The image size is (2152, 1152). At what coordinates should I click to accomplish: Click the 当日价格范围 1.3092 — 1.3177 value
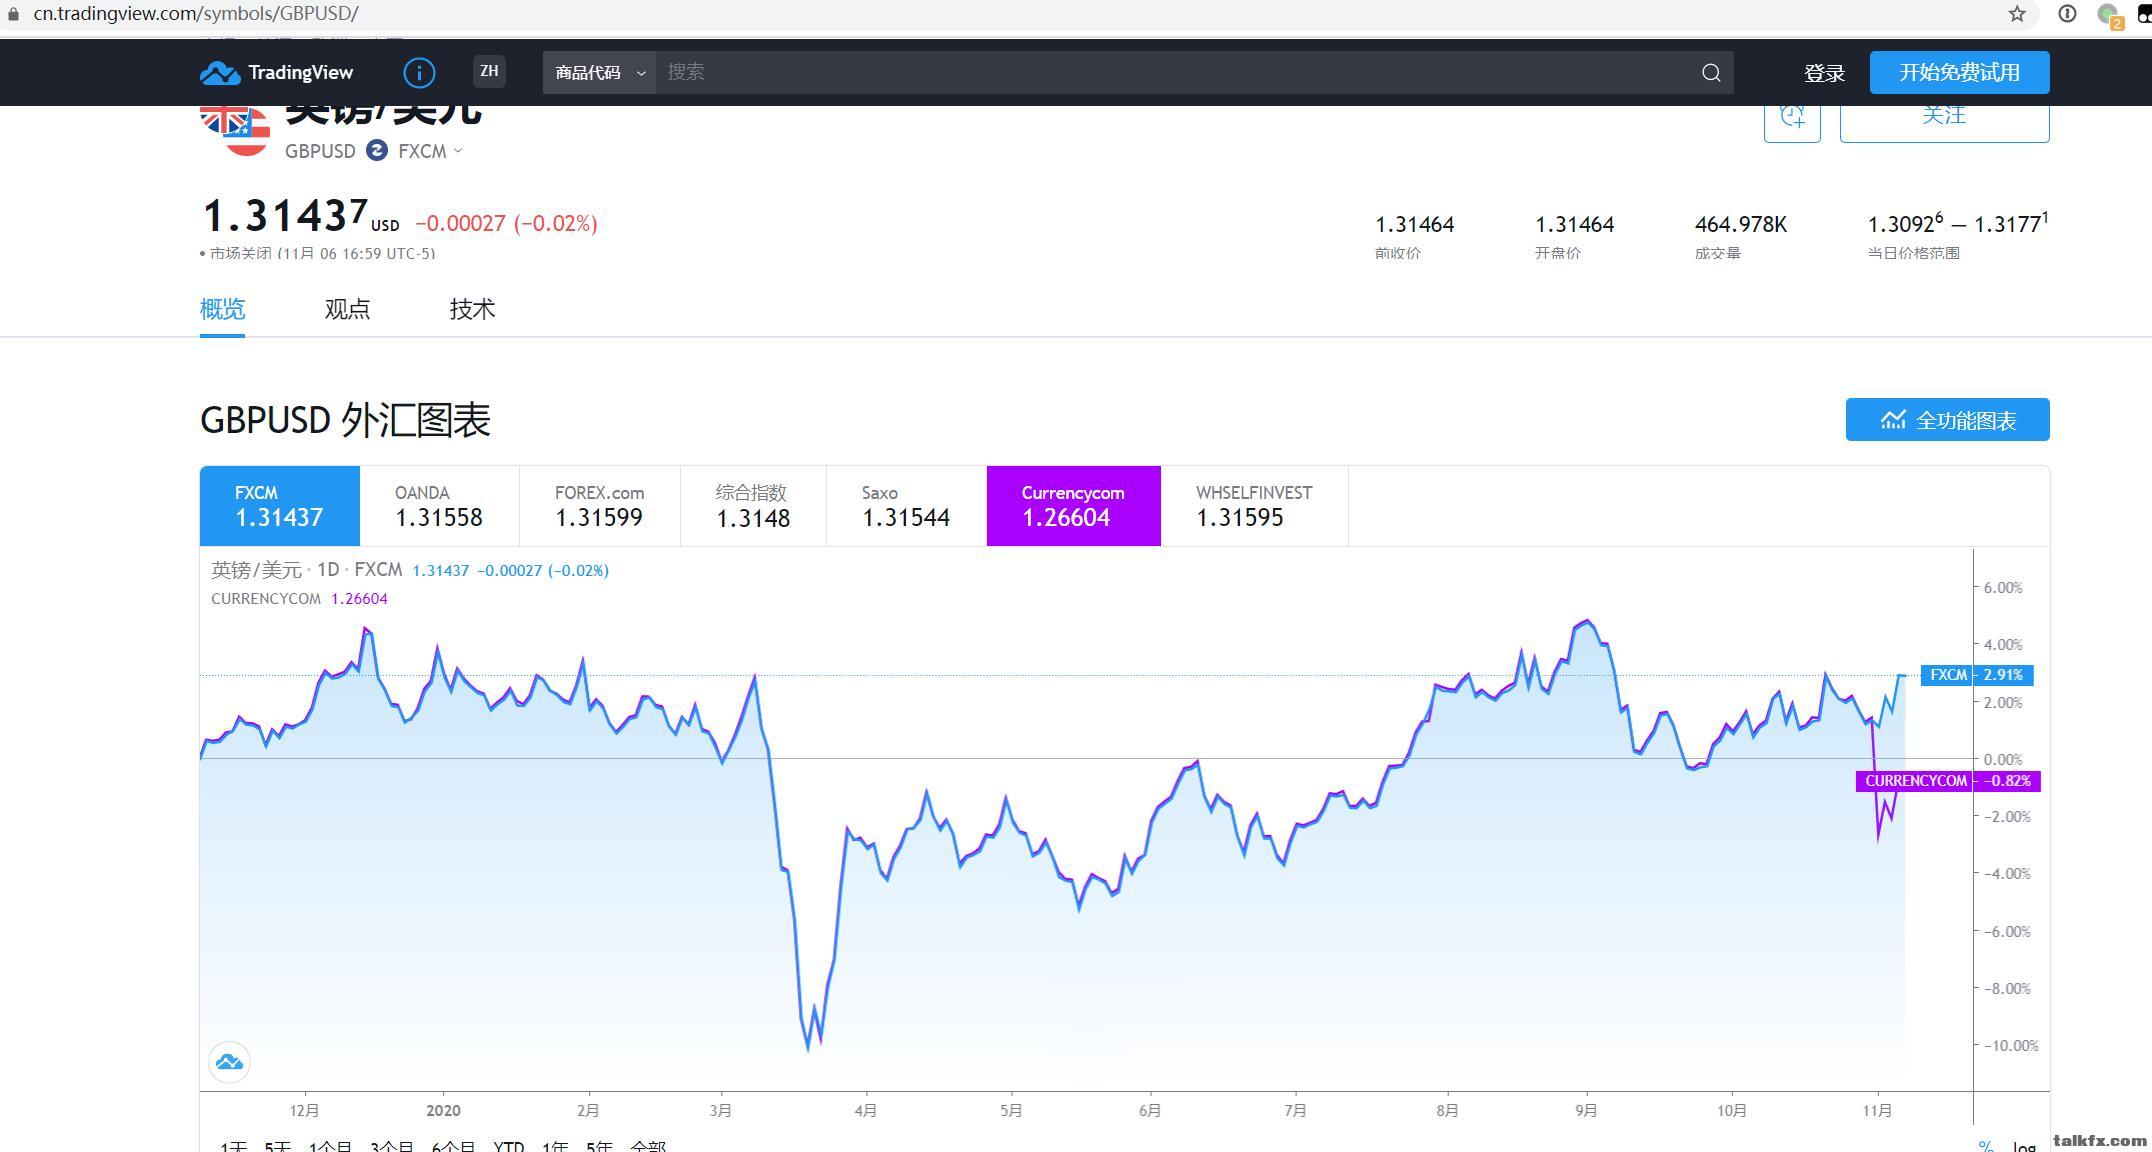(x=1958, y=223)
